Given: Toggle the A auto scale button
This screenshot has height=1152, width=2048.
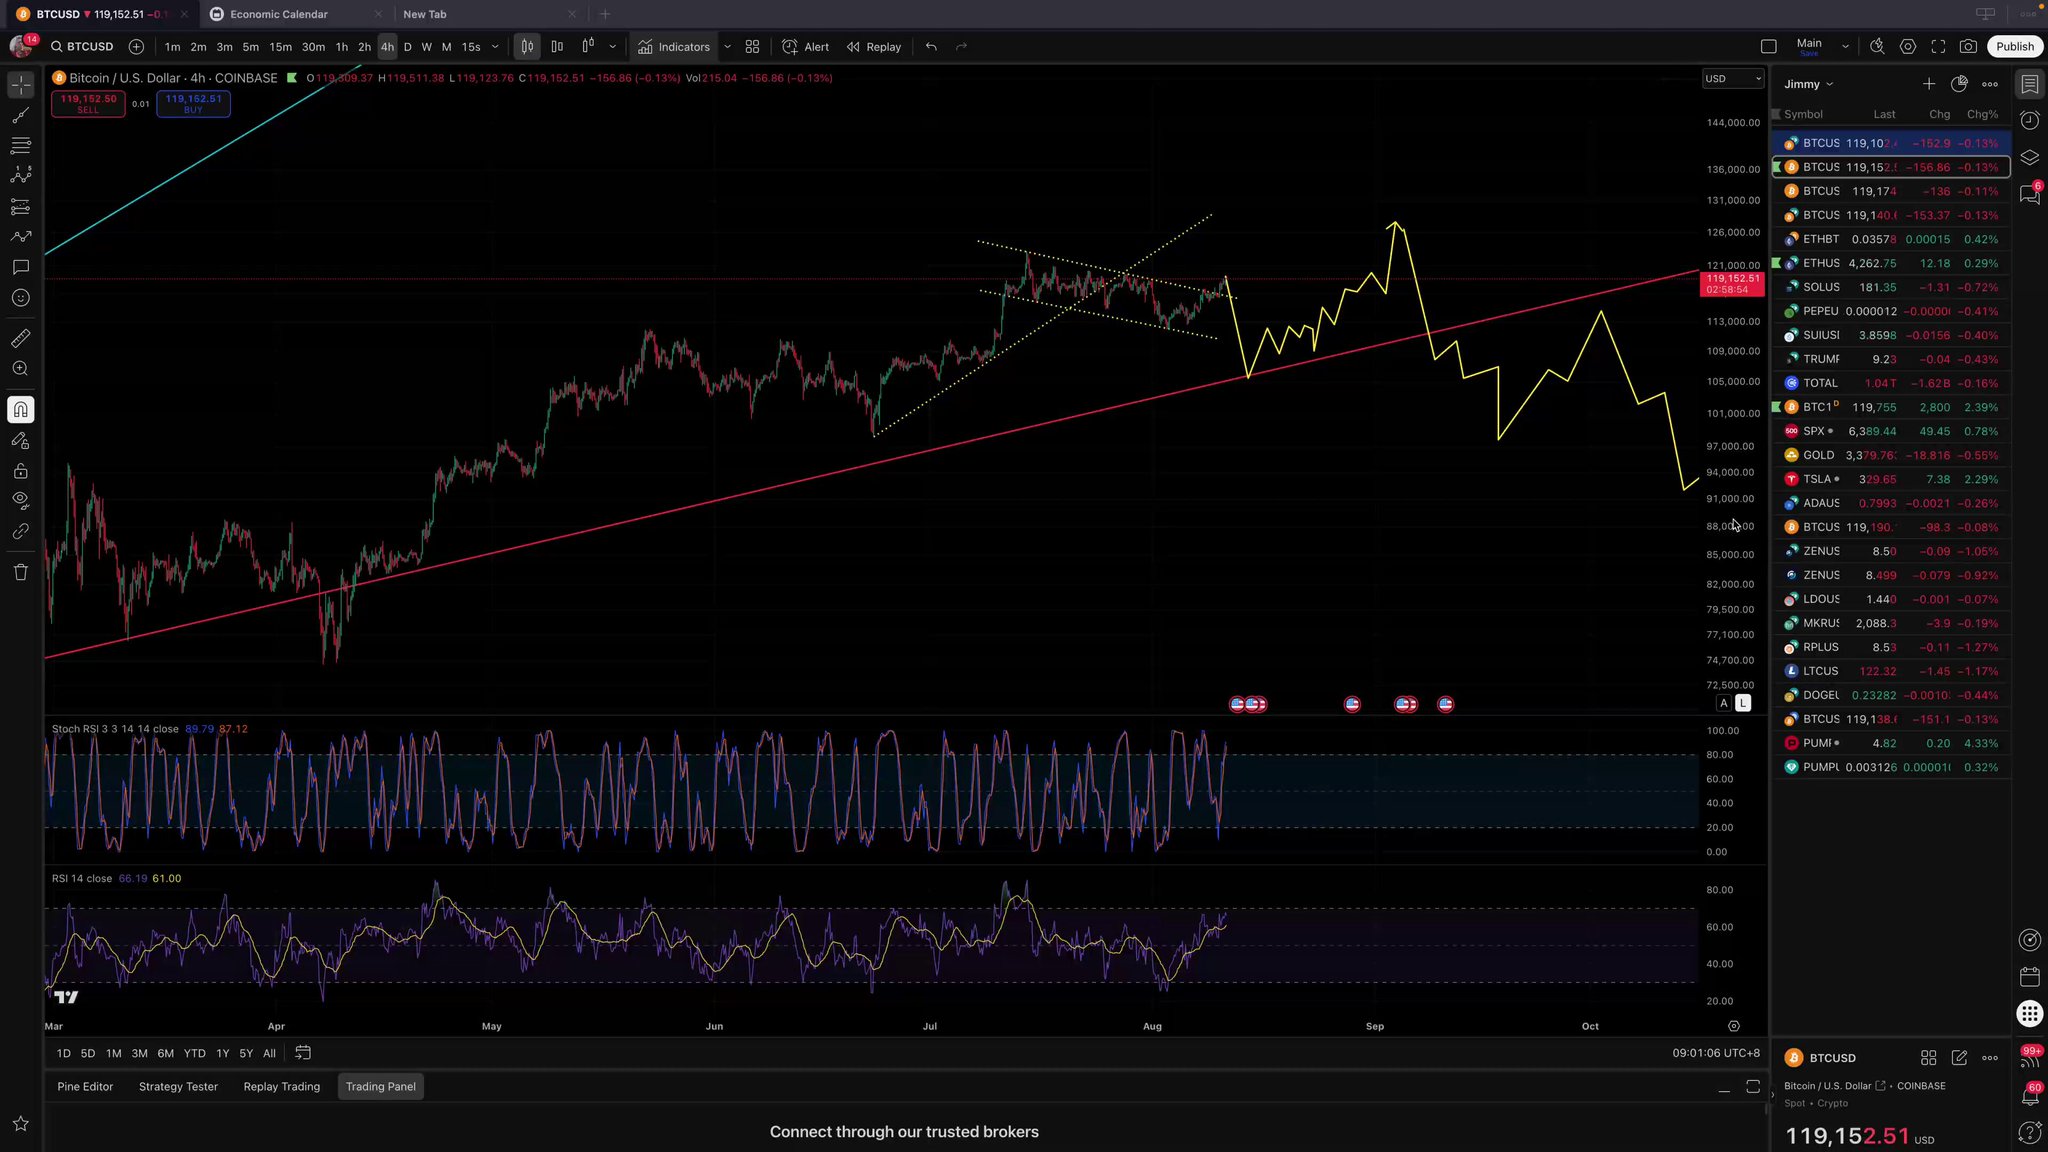Looking at the screenshot, I should [1724, 703].
